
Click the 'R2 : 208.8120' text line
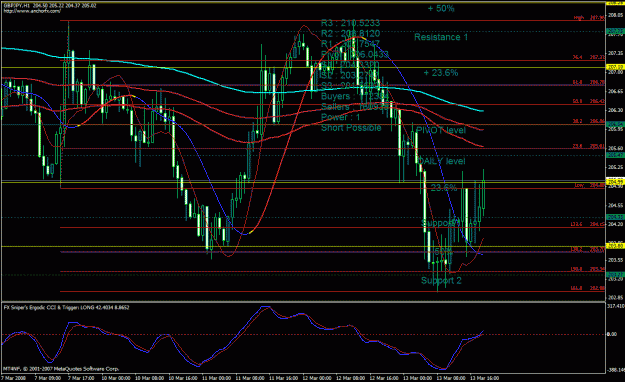[350, 33]
